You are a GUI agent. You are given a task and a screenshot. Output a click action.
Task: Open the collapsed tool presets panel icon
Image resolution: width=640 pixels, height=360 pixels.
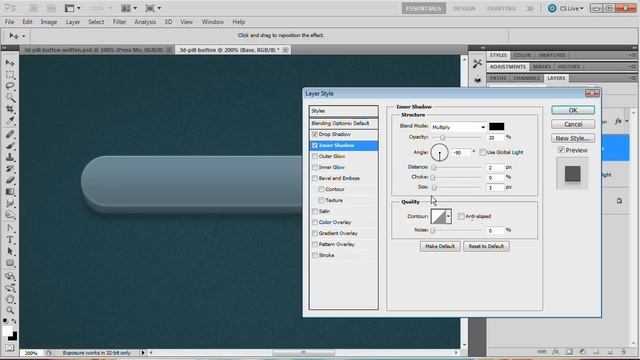point(477,64)
